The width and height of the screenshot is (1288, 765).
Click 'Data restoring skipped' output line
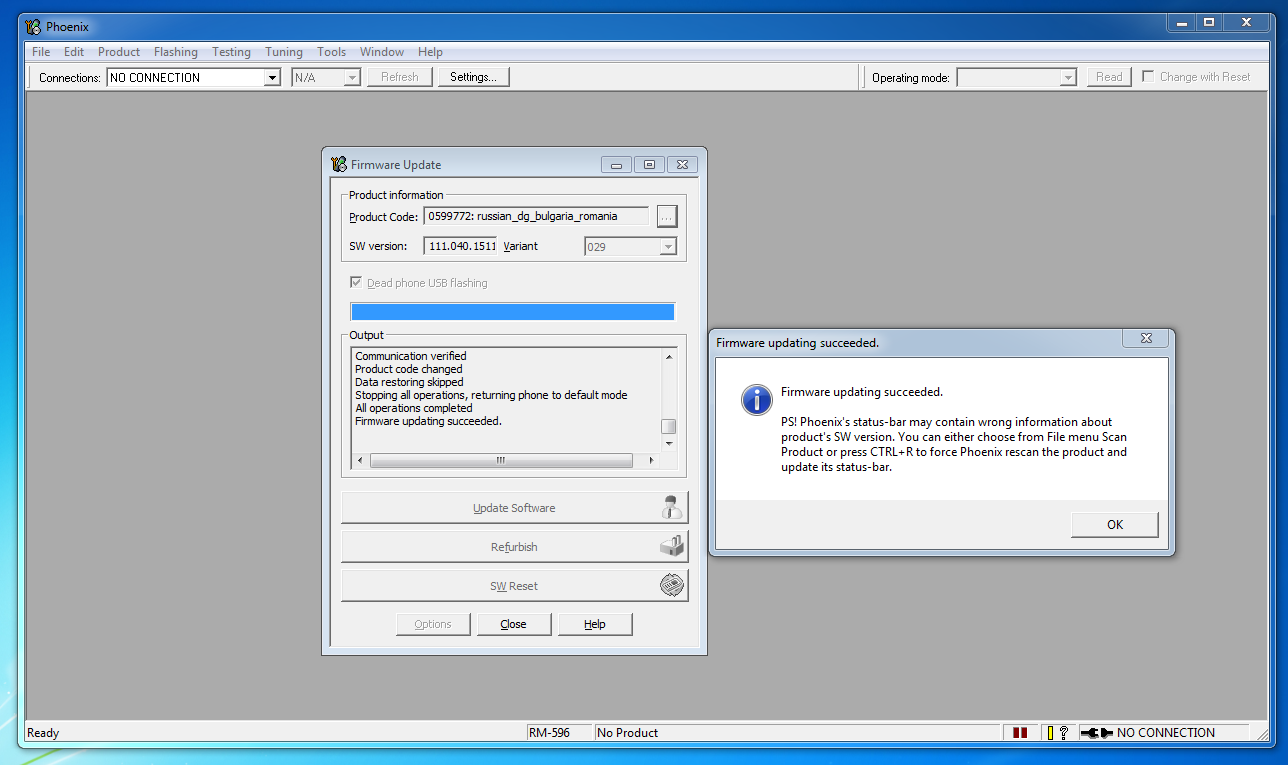410,382
